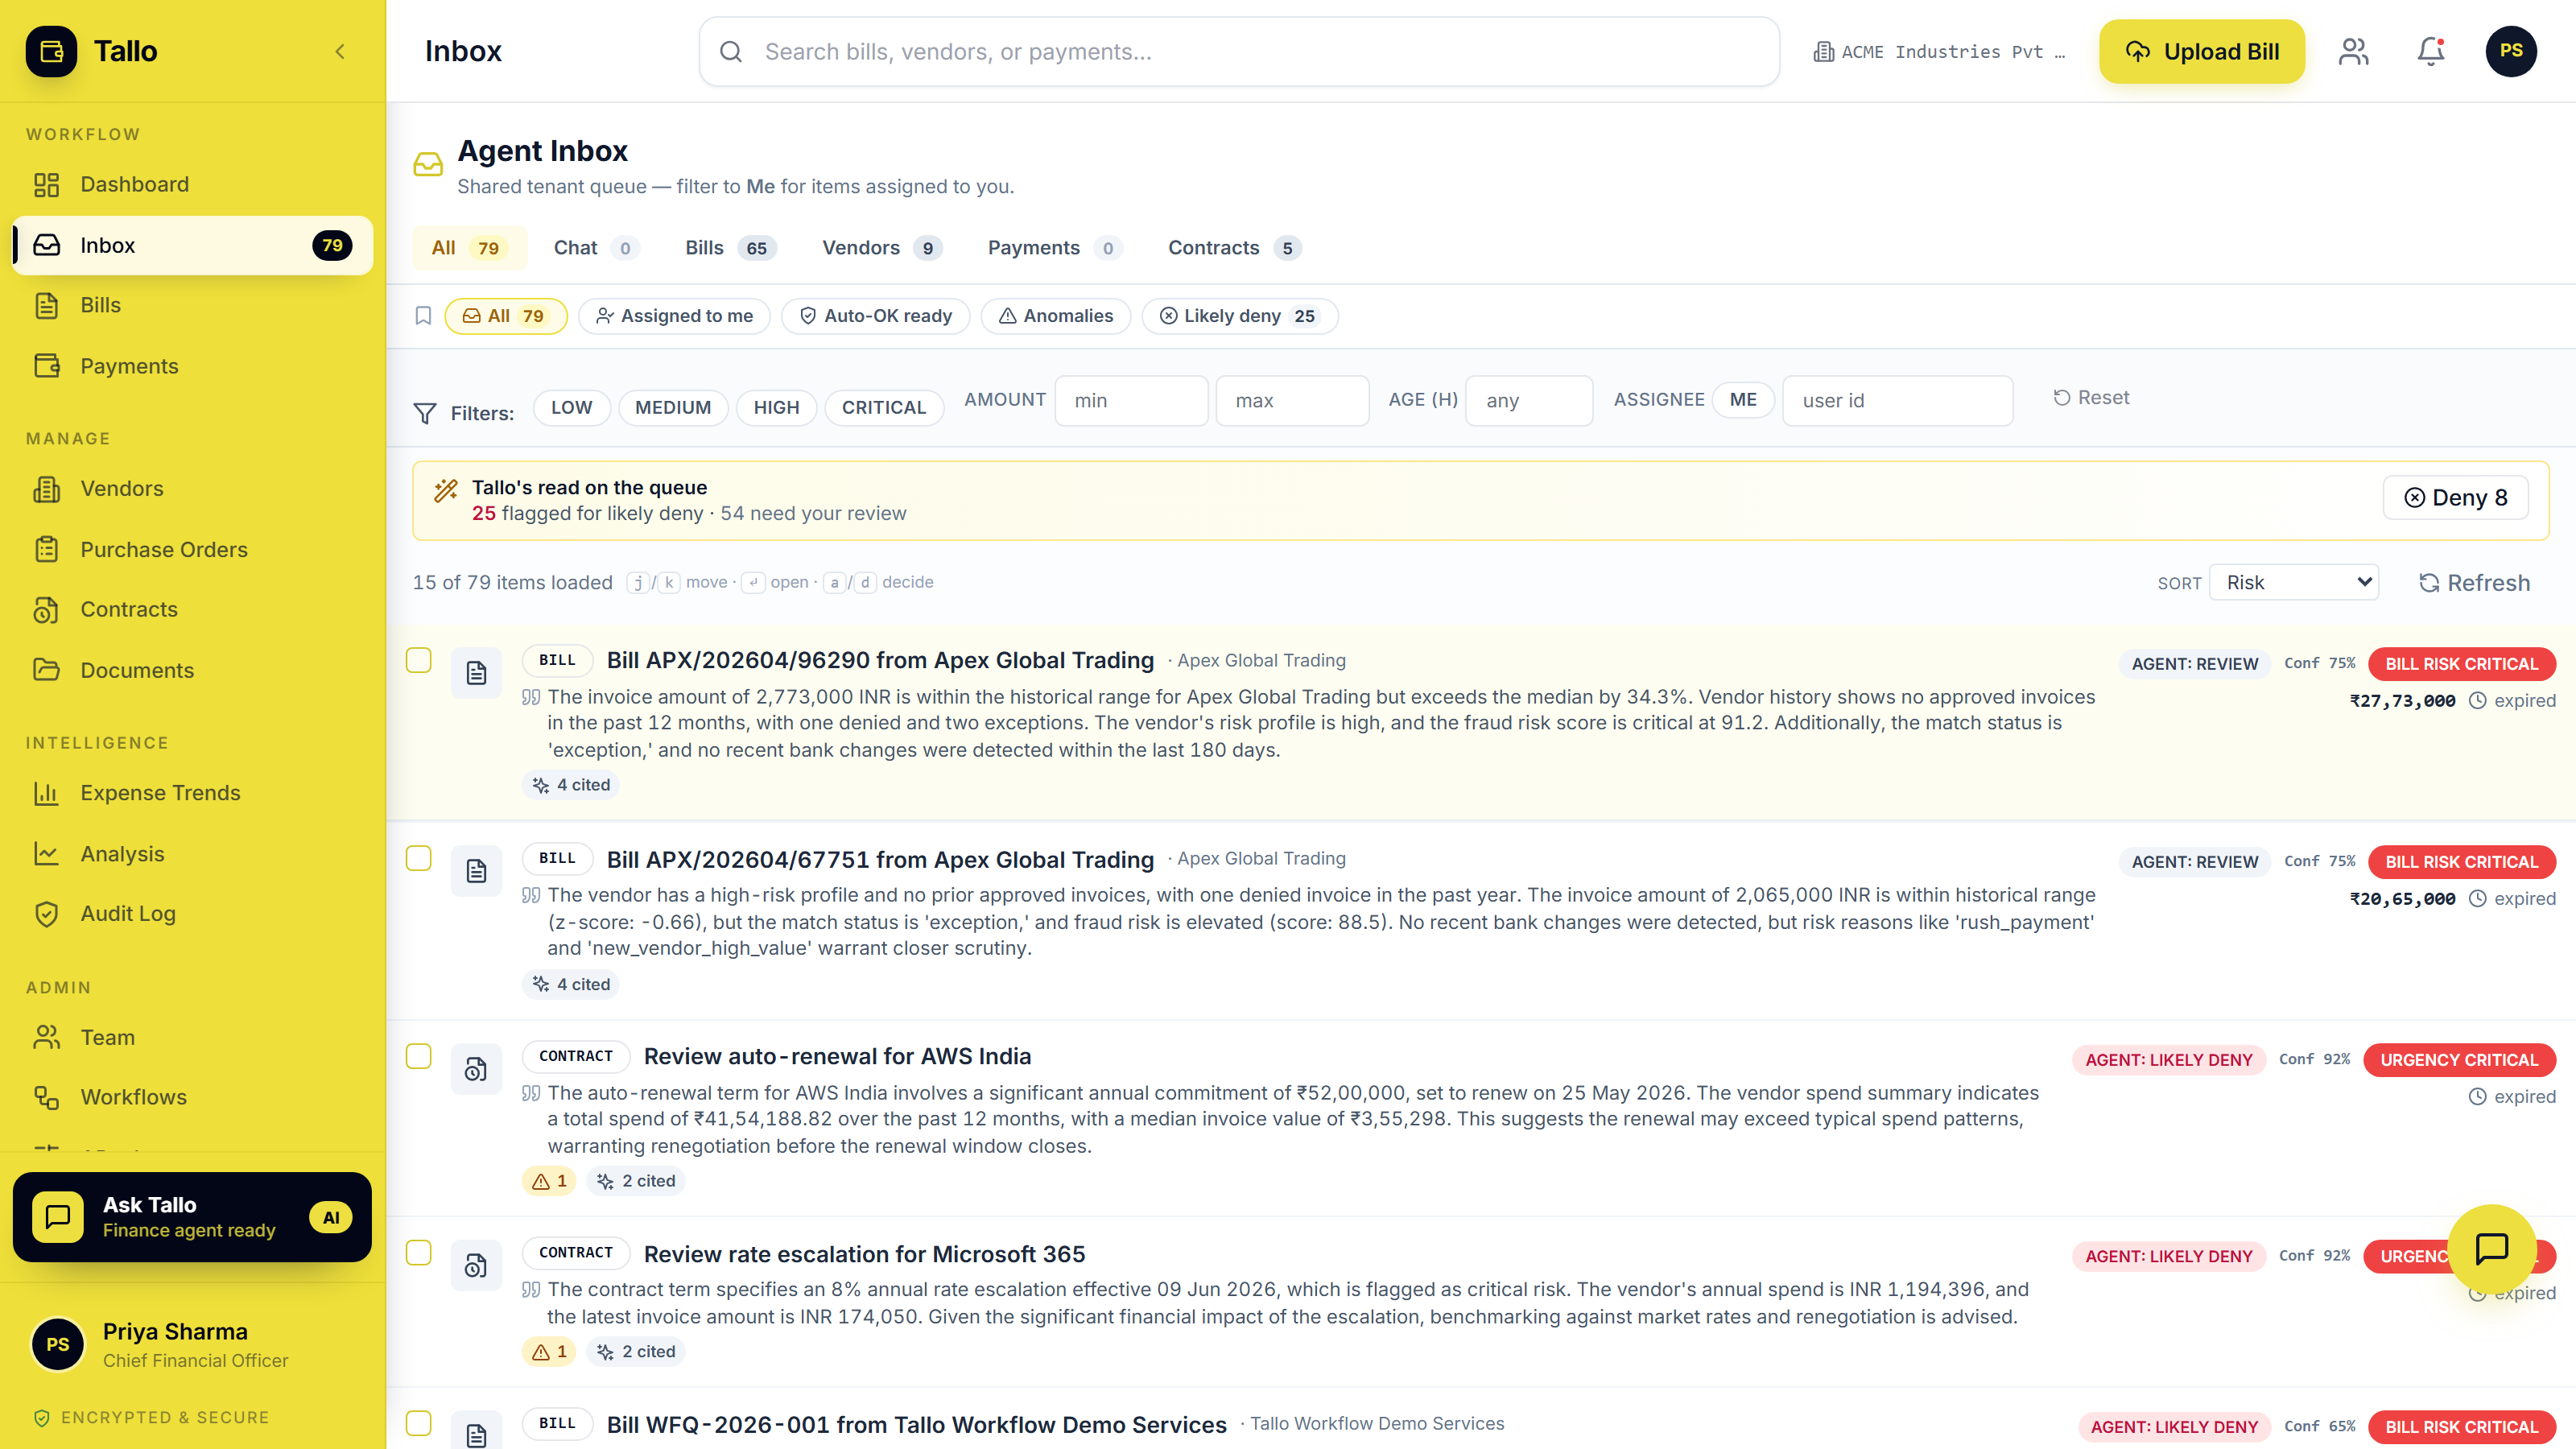
Task: Switch to the Contracts 5 tab
Action: (1234, 247)
